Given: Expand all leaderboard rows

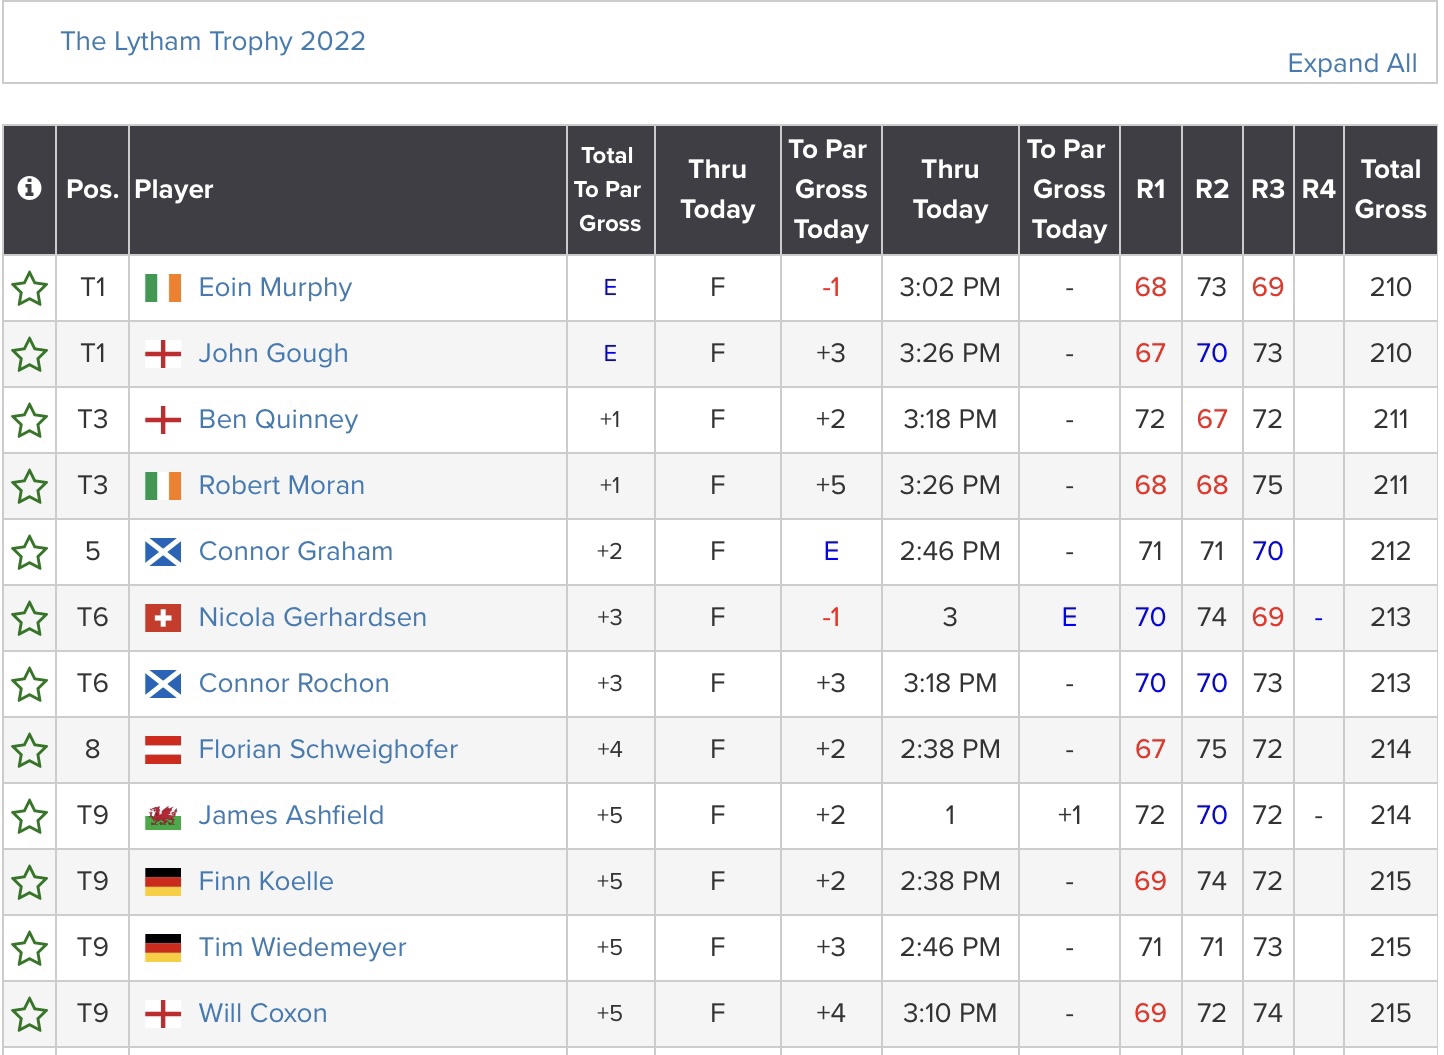Looking at the screenshot, I should click(x=1351, y=63).
